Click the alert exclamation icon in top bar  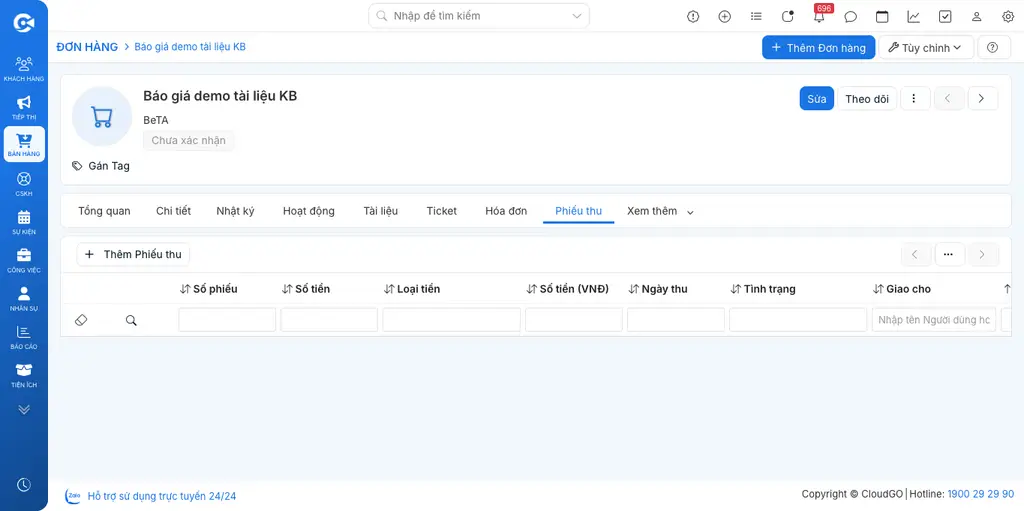pyautogui.click(x=693, y=16)
